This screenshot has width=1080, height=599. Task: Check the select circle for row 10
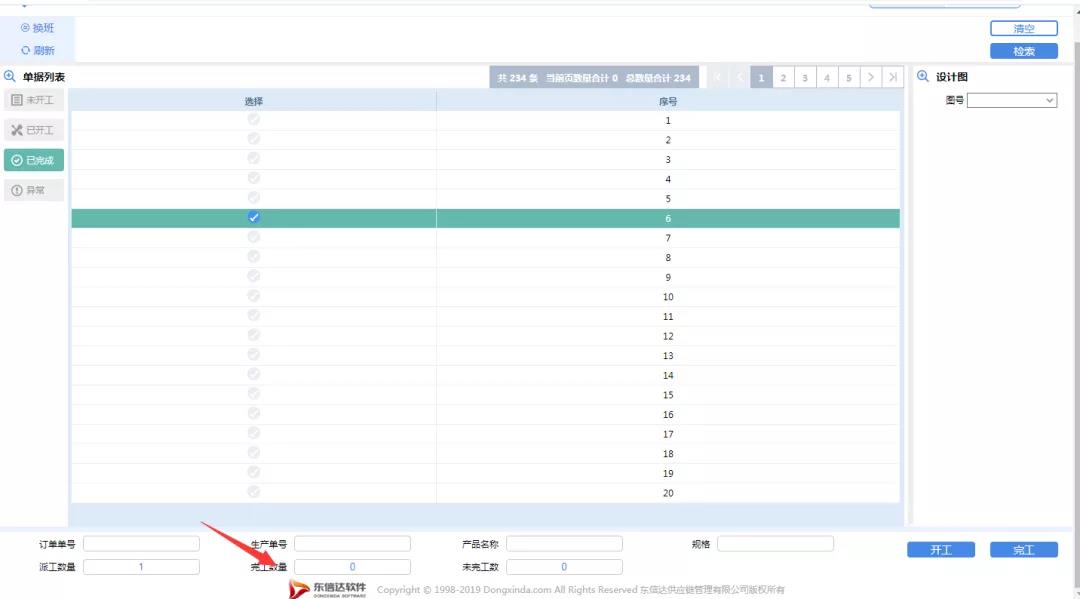point(254,296)
